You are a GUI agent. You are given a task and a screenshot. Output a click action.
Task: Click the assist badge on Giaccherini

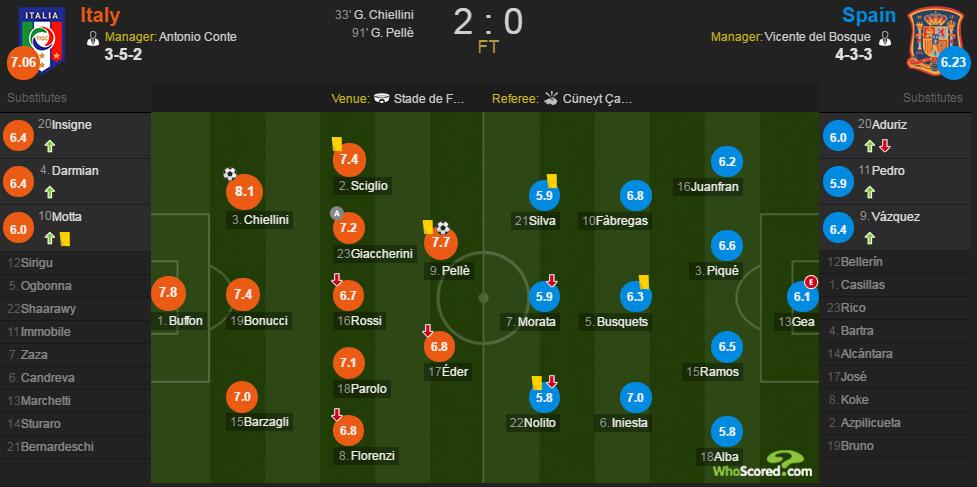337,214
